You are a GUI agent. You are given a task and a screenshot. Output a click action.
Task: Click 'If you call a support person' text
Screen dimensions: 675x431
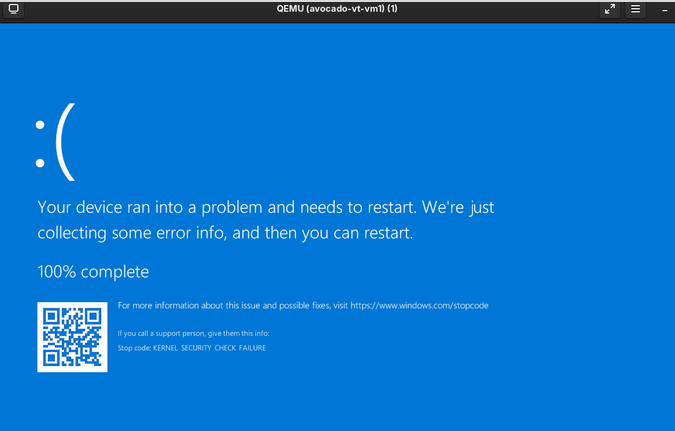click(x=193, y=334)
